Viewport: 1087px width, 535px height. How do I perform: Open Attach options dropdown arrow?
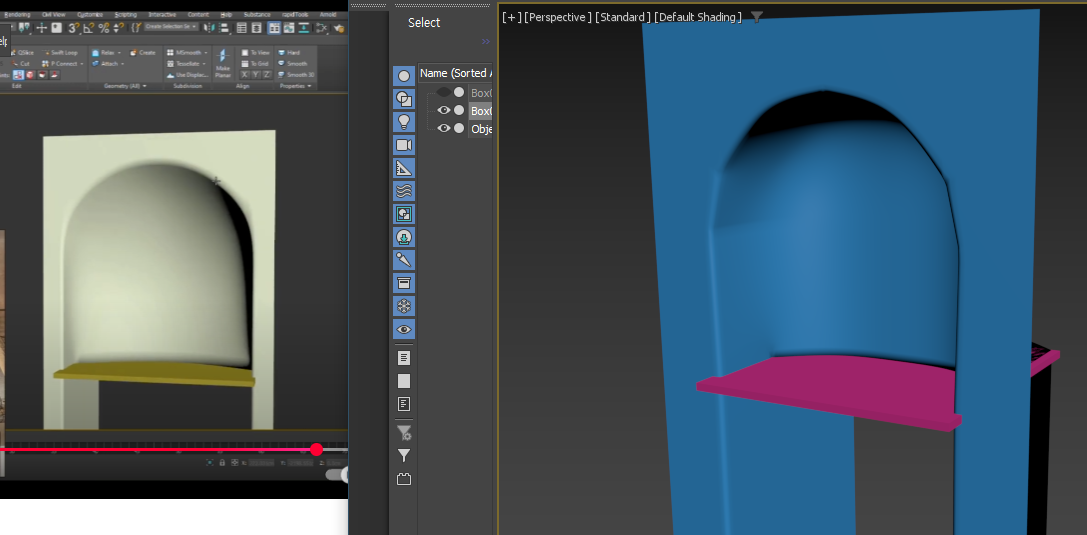pos(123,64)
